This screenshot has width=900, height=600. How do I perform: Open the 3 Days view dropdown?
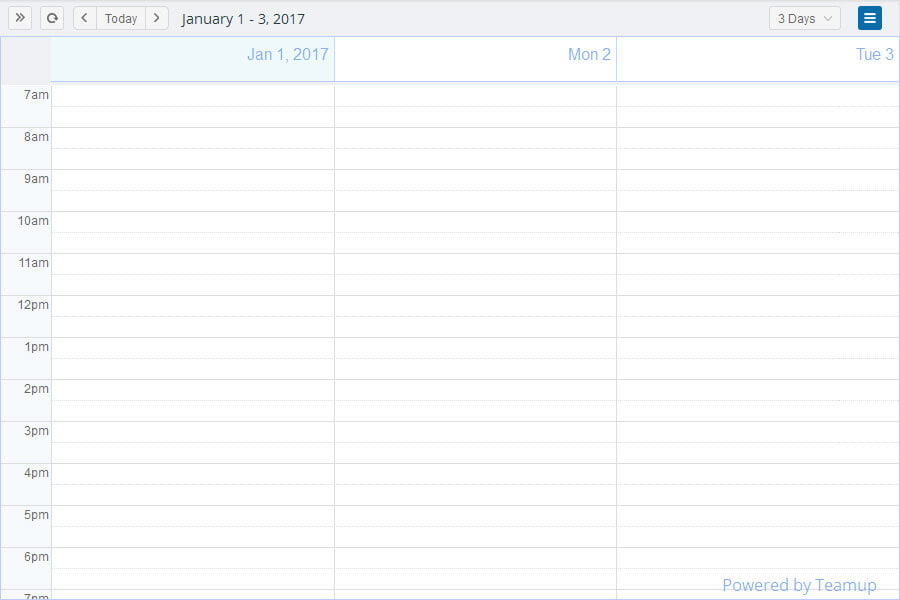pyautogui.click(x=804, y=18)
